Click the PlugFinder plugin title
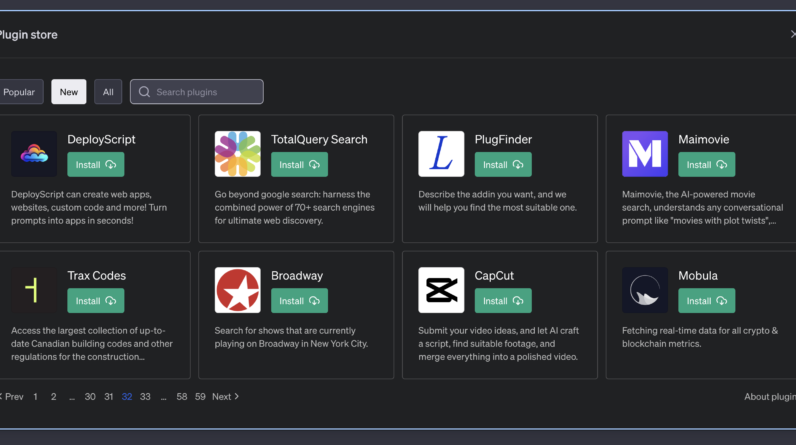This screenshot has height=445, width=796. click(503, 140)
